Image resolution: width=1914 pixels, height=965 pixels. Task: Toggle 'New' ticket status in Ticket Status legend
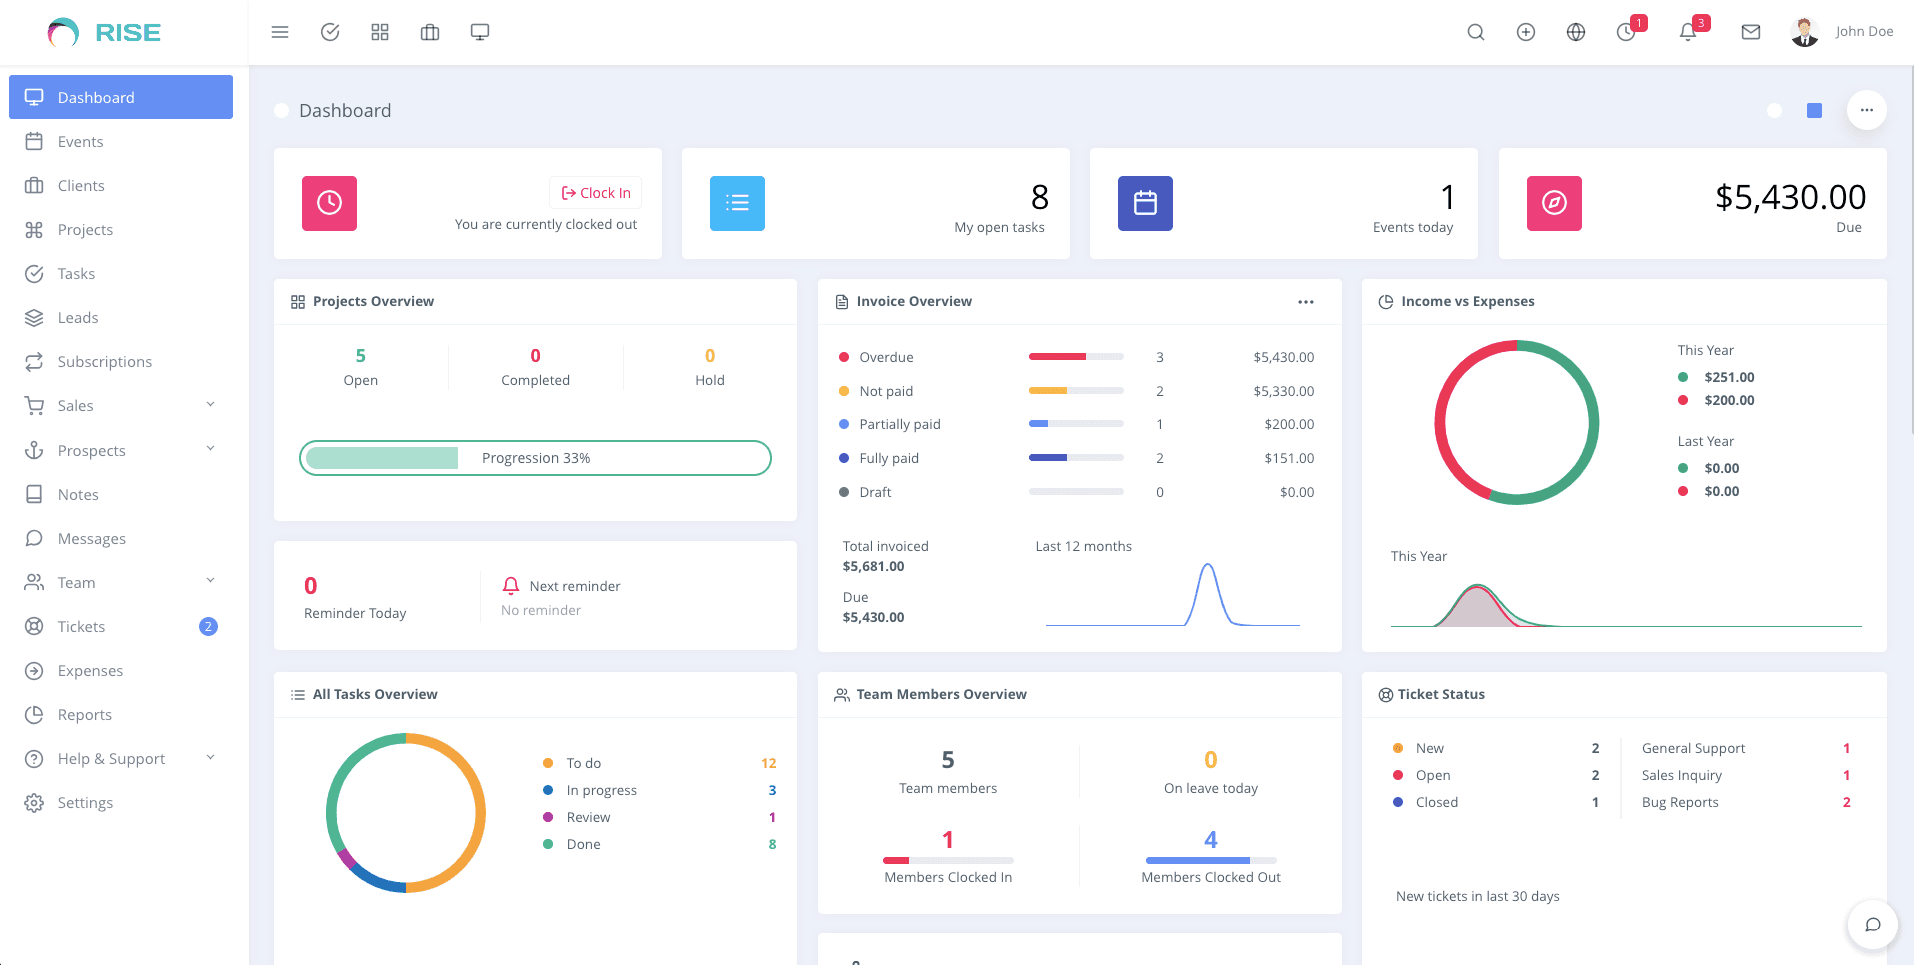1428,747
